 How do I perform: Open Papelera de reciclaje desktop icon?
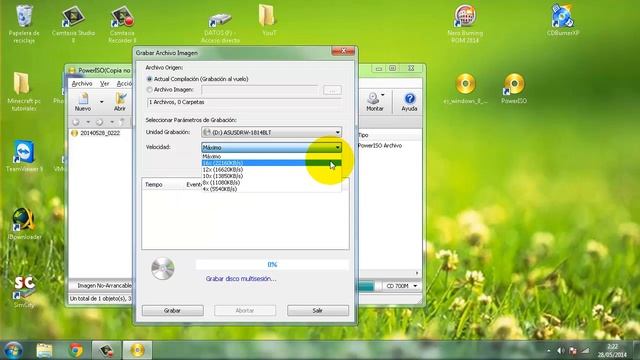point(24,24)
